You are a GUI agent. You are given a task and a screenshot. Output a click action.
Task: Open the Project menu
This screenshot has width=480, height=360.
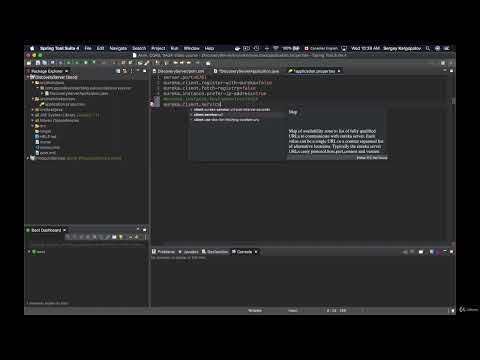coord(158,48)
